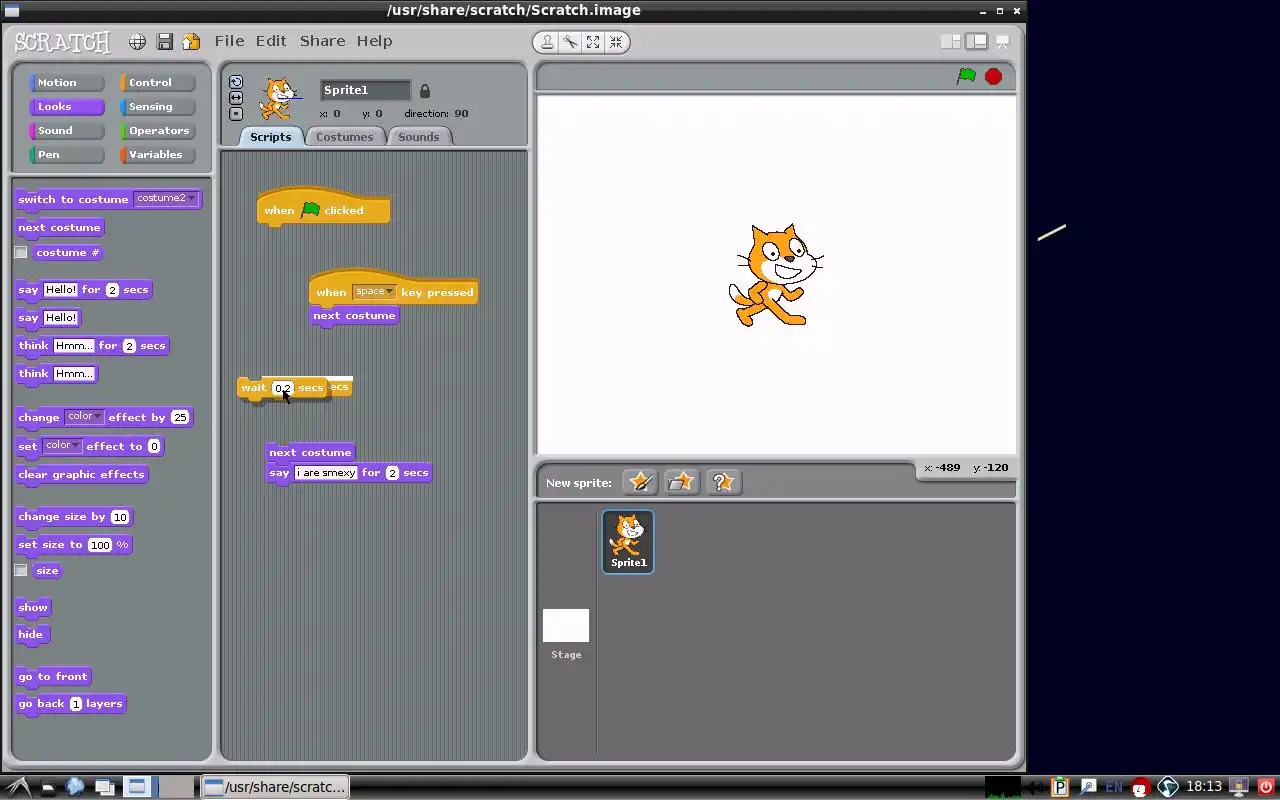Image resolution: width=1280 pixels, height=800 pixels.
Task: Open the Sound blocks category
Action: 66,131
